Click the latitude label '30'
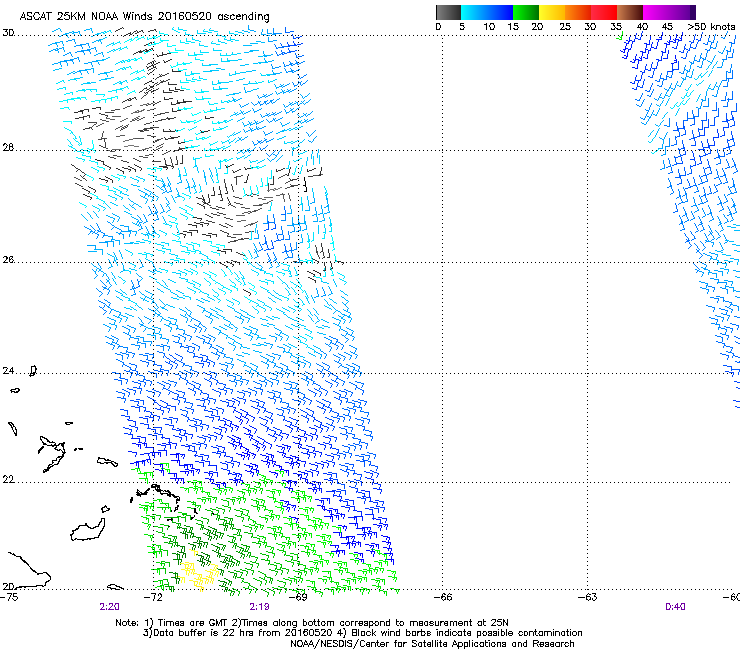 [x=8, y=33]
